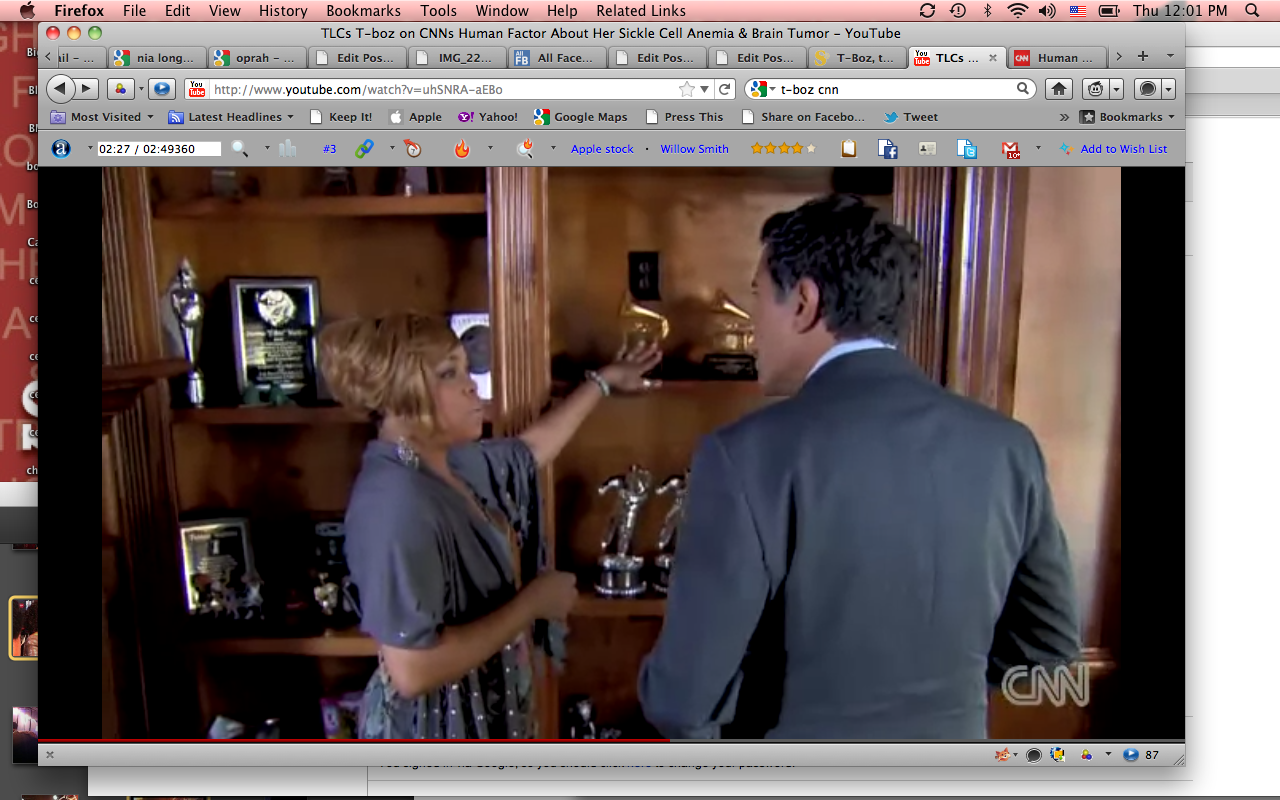Screen dimensions: 1280x800
Task: Click the 'Add to Wish List' link
Action: tap(1123, 149)
